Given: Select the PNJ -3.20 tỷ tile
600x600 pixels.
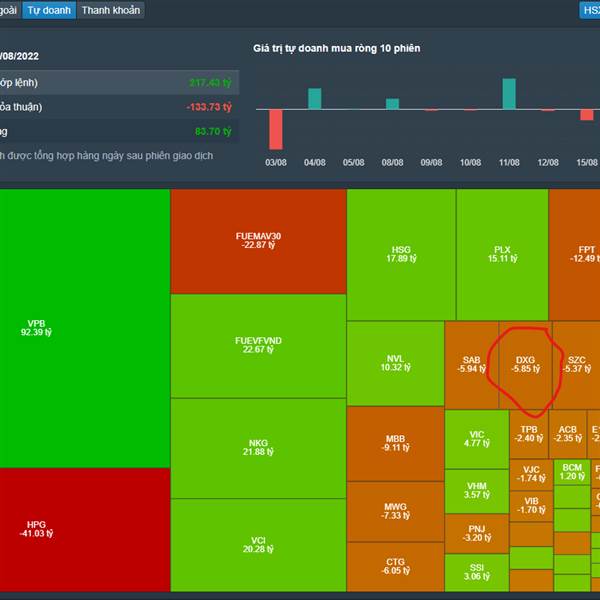Looking at the screenshot, I should tap(477, 534).
